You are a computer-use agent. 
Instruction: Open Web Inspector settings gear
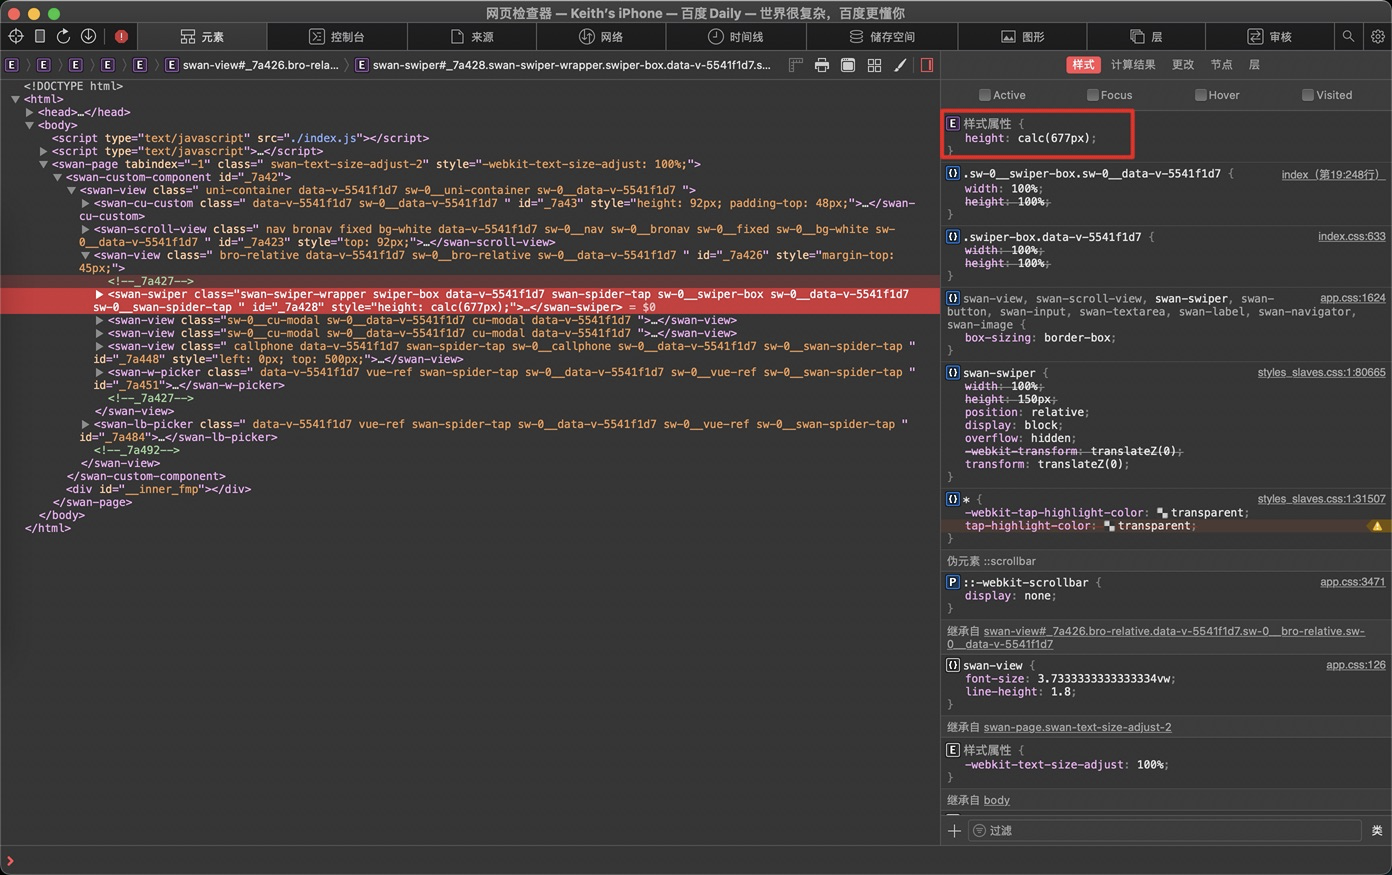click(1377, 36)
